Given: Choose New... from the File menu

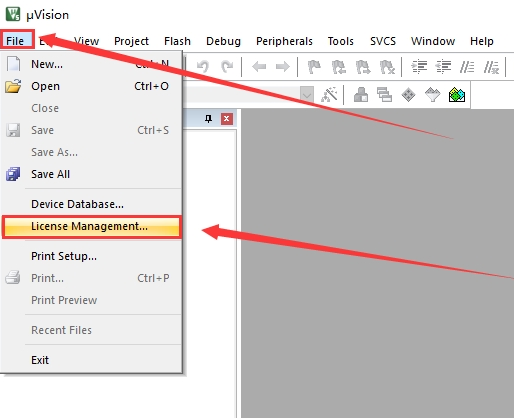Looking at the screenshot, I should [91, 64].
